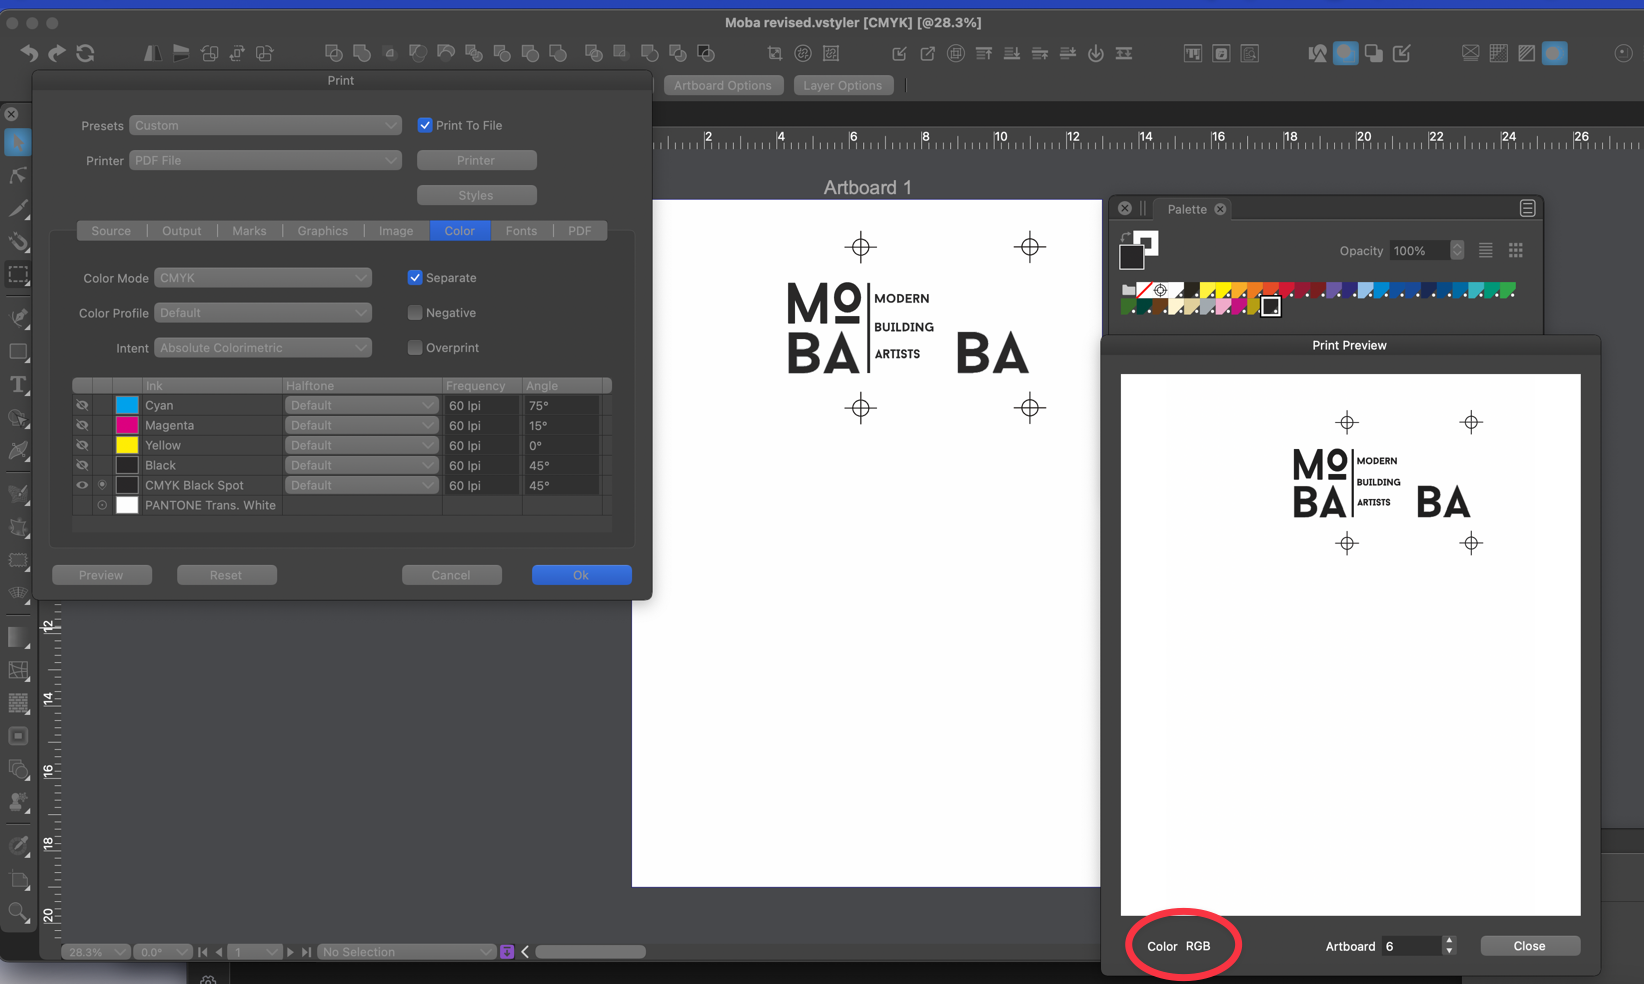Select the Pointer selection tool

click(18, 143)
